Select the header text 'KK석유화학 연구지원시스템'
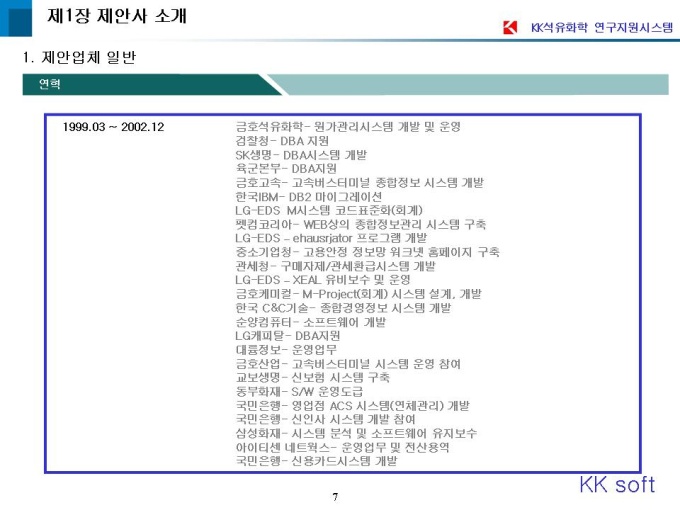The width and height of the screenshot is (680, 510). pyautogui.click(x=602, y=28)
